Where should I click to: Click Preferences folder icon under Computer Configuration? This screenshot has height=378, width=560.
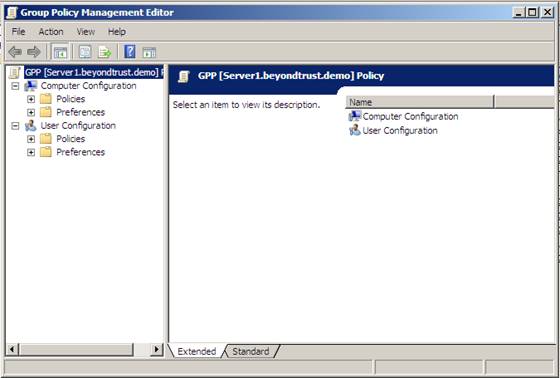pos(46,112)
